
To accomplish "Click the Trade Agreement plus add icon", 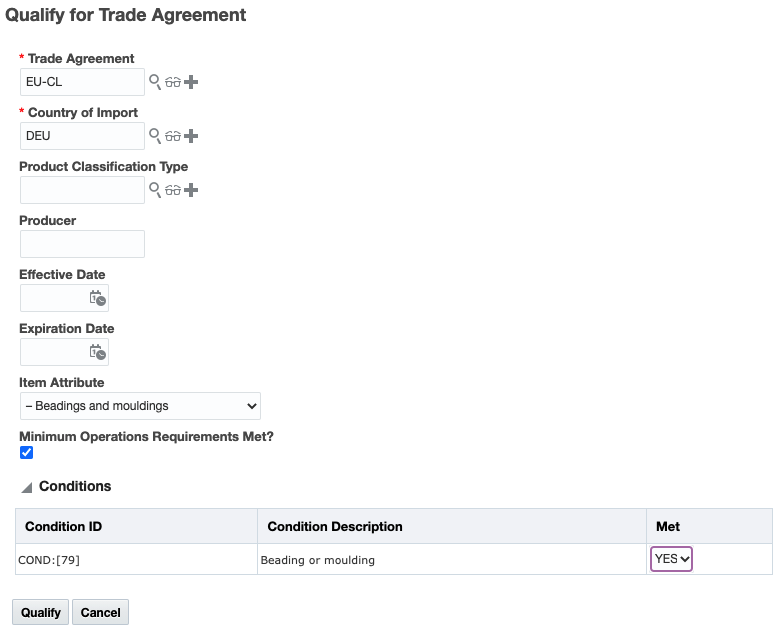I will pyautogui.click(x=191, y=82).
